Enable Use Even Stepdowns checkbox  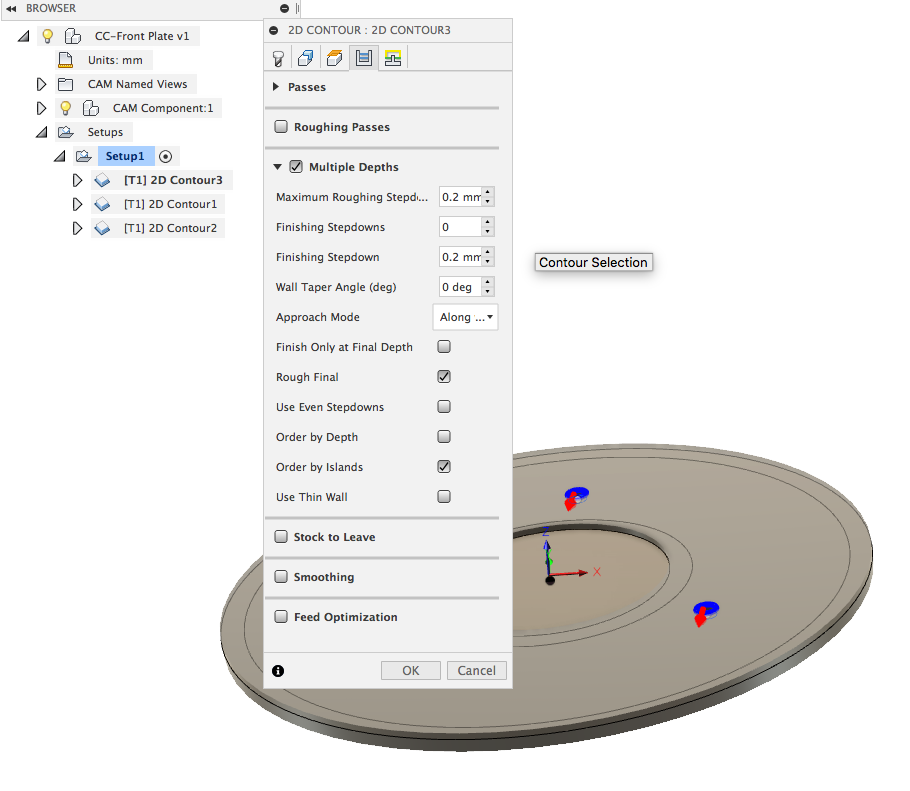click(x=444, y=407)
